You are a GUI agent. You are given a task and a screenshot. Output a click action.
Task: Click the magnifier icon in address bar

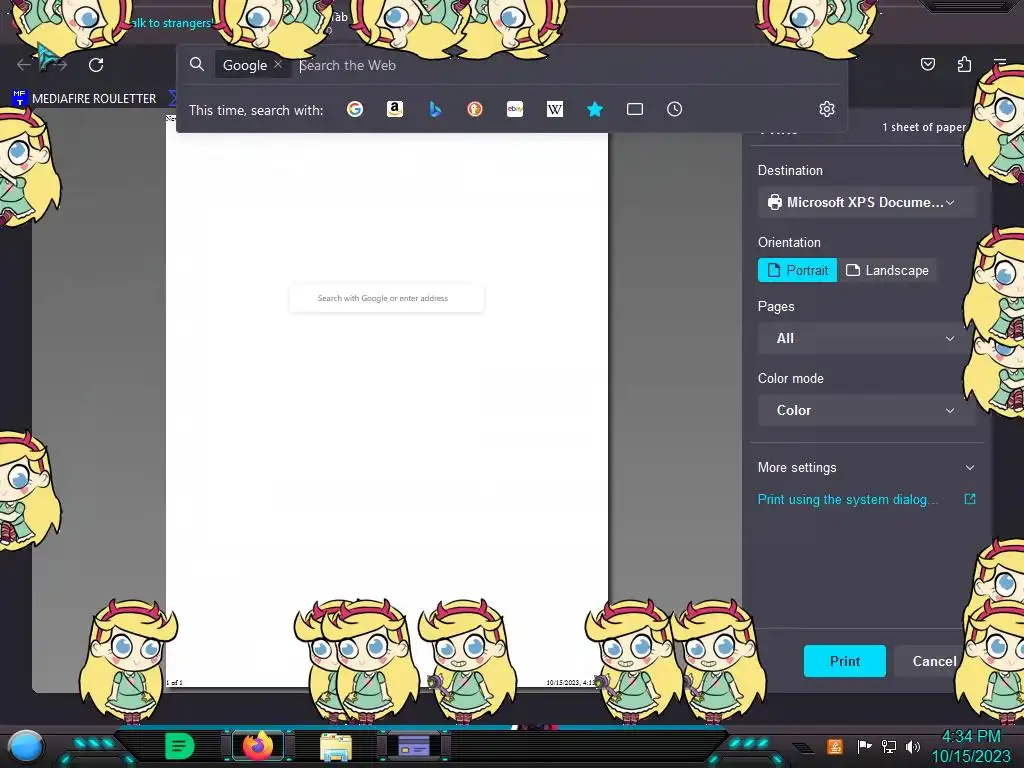tap(197, 65)
